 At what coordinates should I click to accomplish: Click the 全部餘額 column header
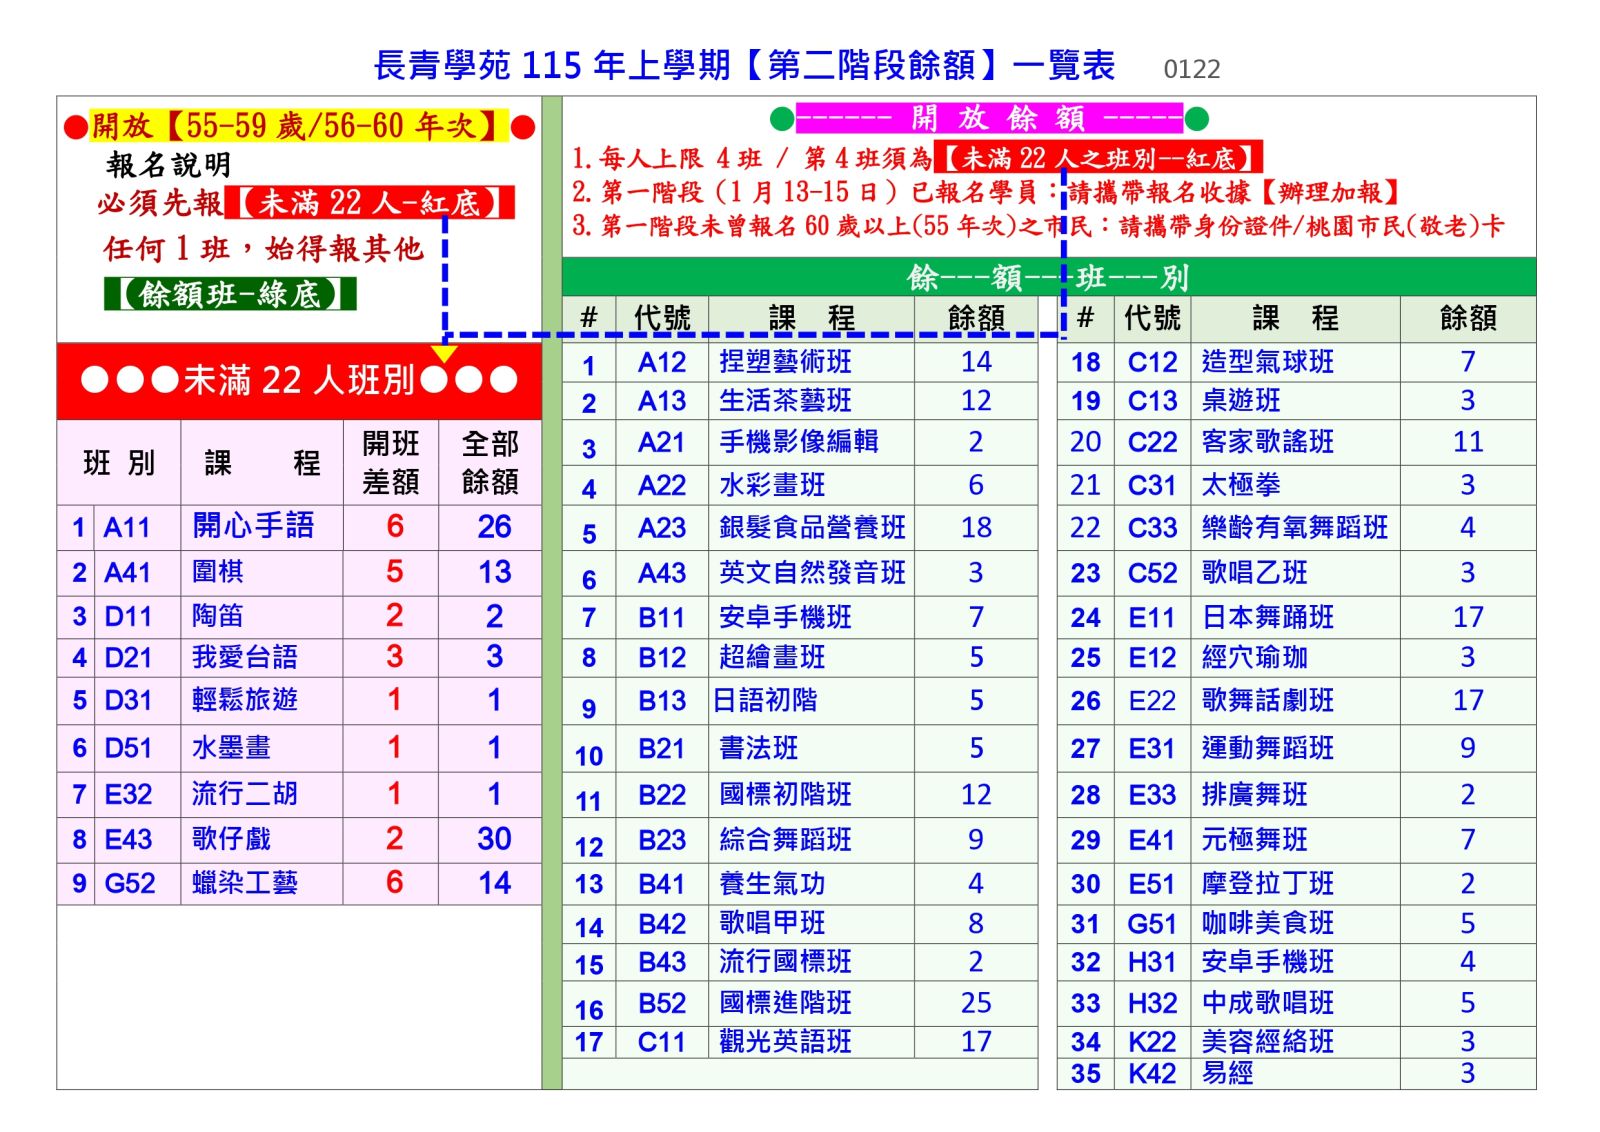pos(490,462)
